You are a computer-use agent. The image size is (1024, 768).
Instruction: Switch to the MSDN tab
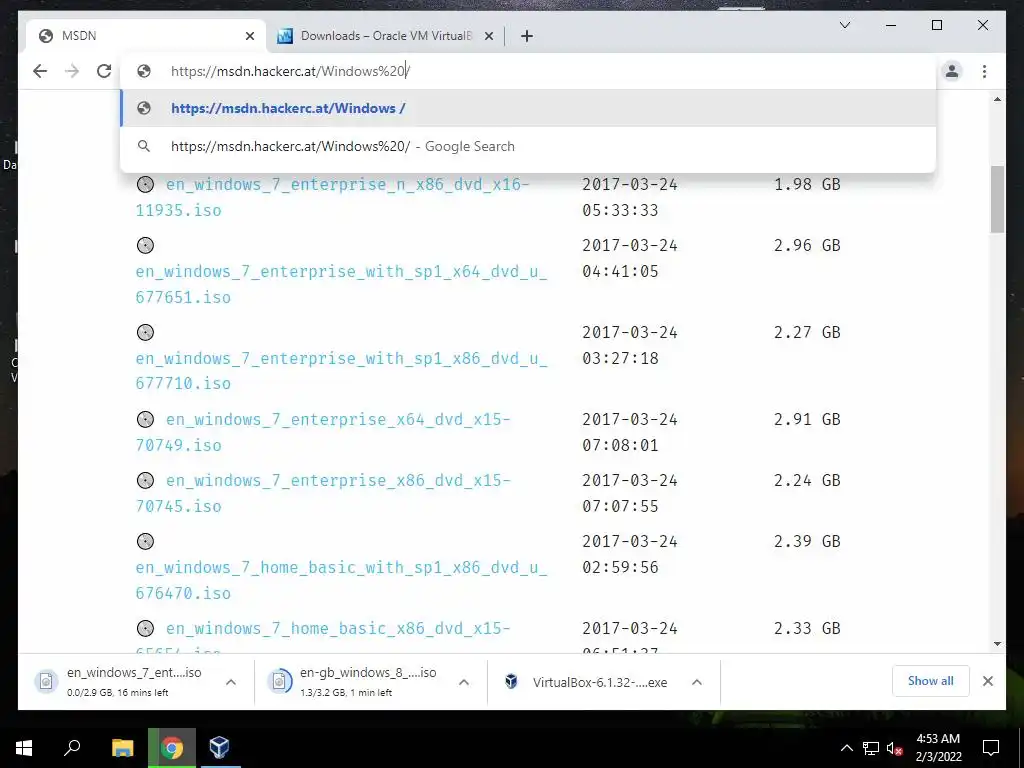(x=146, y=36)
